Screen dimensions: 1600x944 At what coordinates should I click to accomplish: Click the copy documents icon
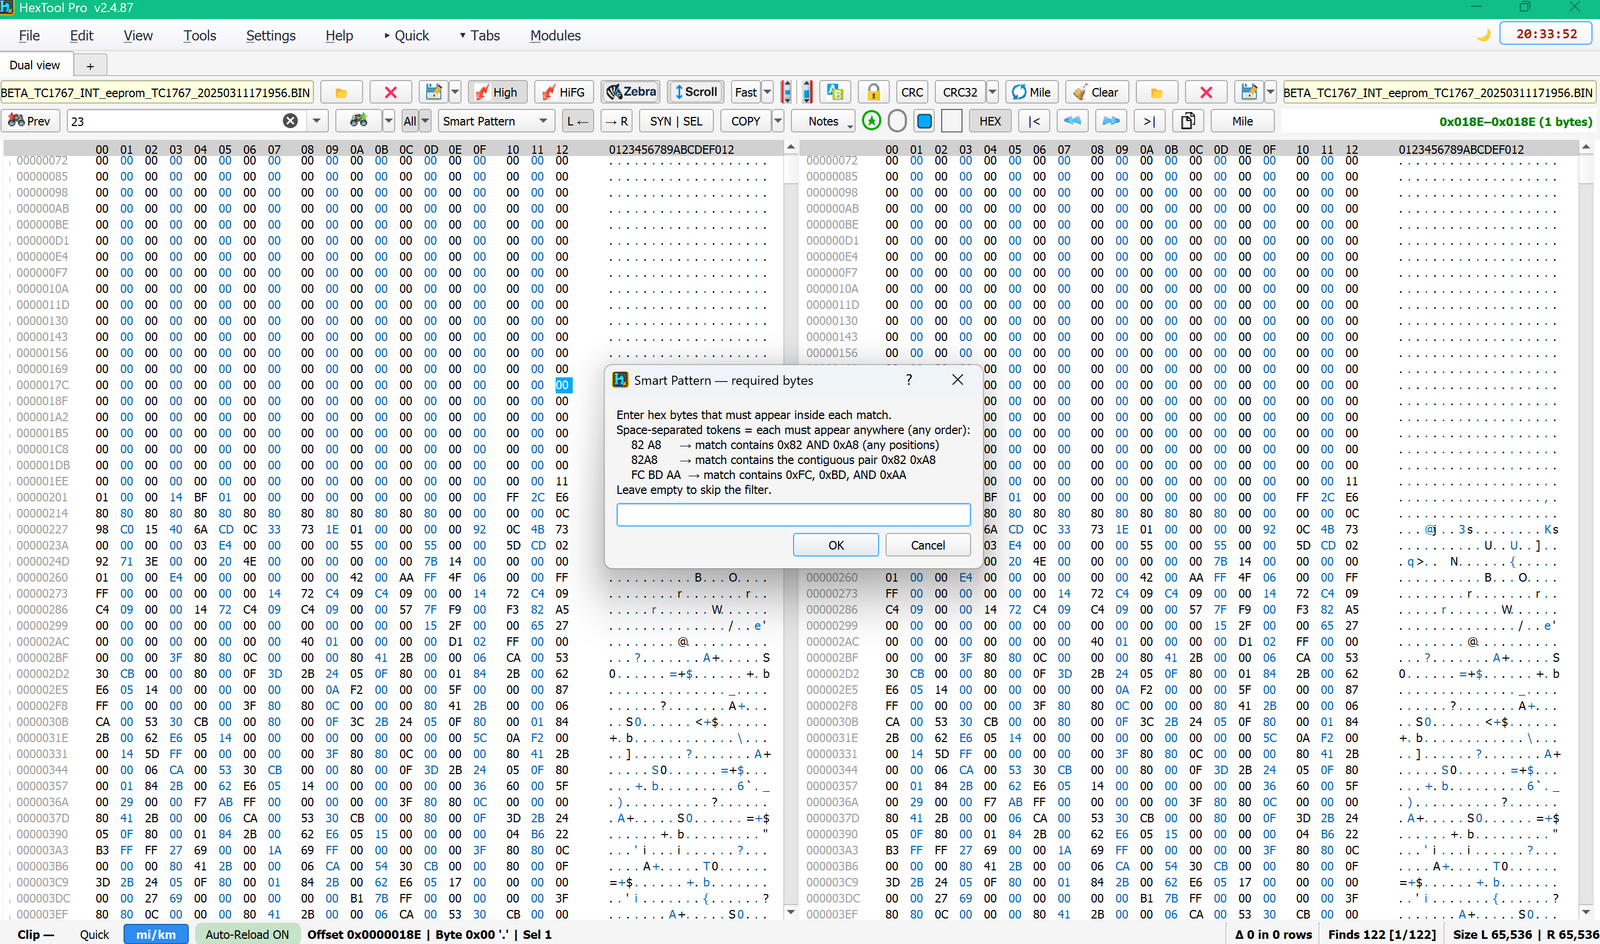[x=1188, y=121]
